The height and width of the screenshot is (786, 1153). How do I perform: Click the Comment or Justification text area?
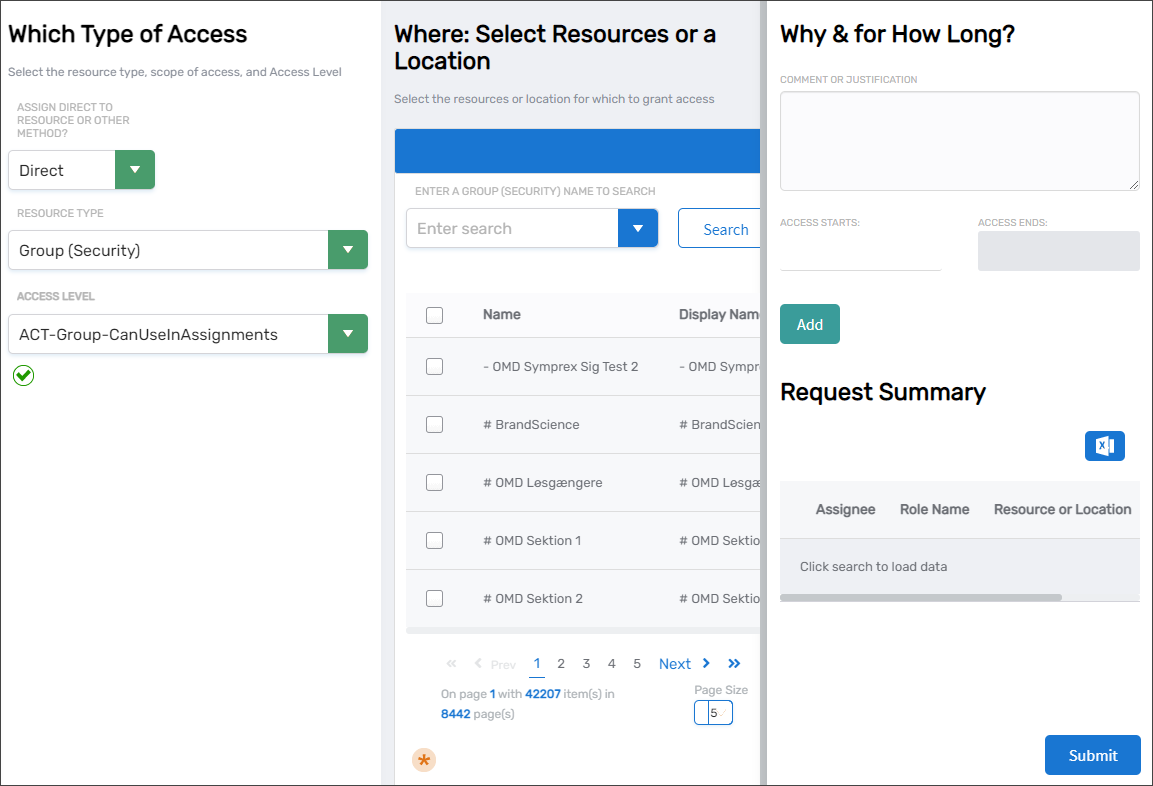pyautogui.click(x=959, y=140)
